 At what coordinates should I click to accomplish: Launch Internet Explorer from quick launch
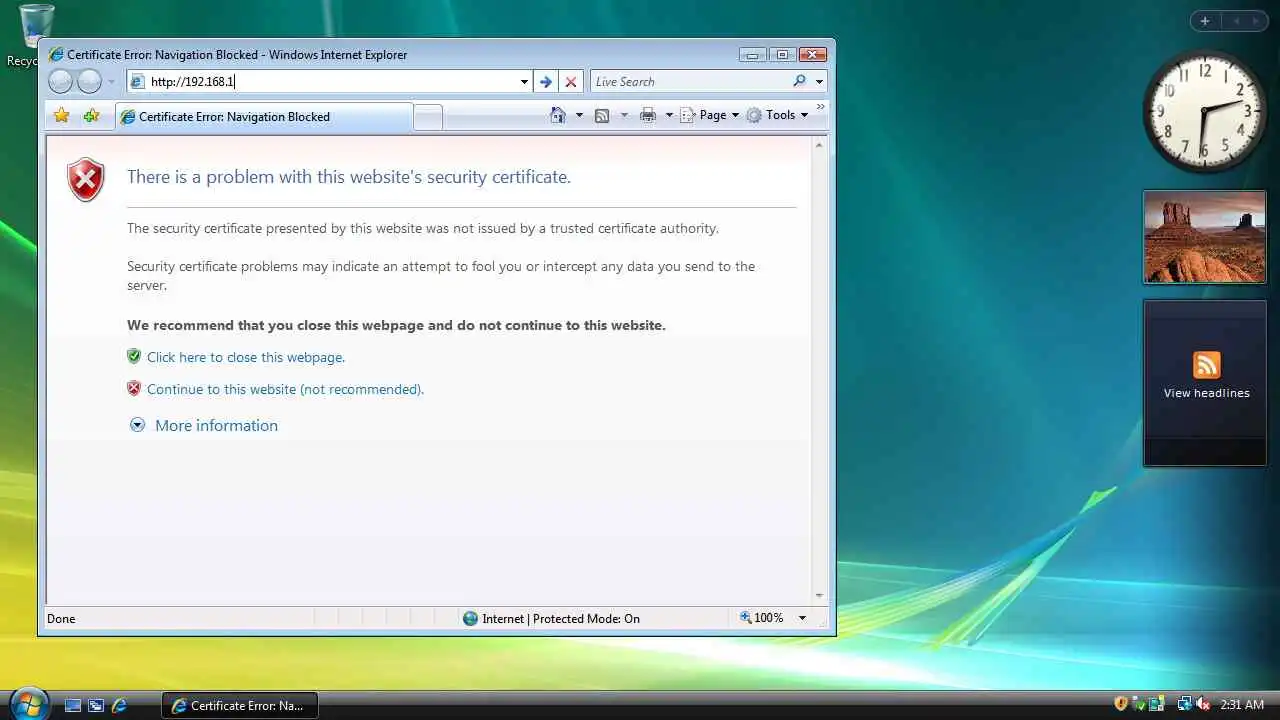click(x=119, y=705)
